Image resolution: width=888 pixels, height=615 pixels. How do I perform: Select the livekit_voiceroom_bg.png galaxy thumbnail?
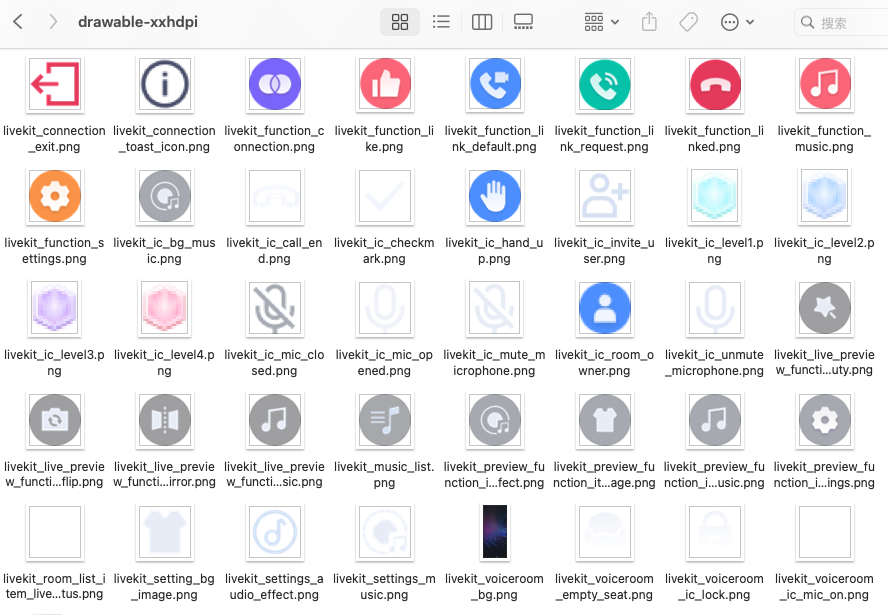pyautogui.click(x=494, y=532)
